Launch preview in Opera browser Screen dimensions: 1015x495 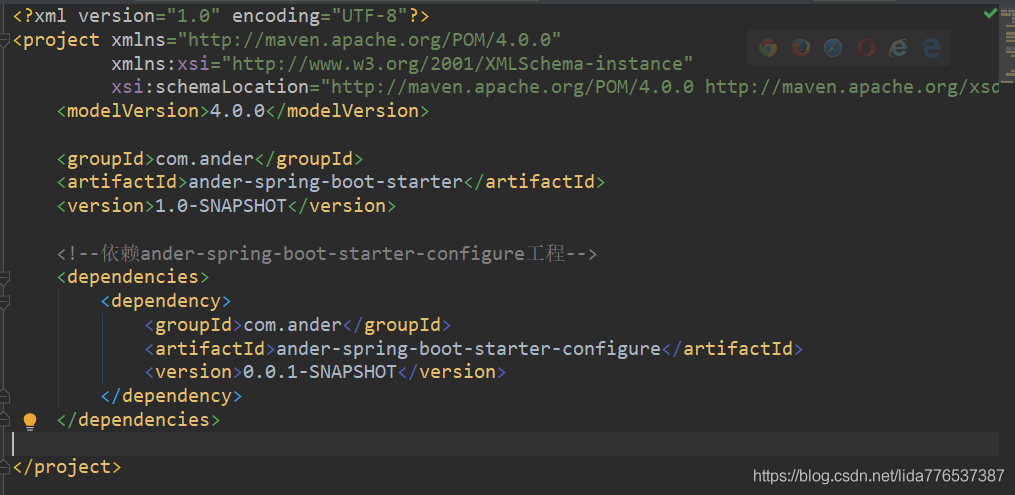(x=866, y=47)
